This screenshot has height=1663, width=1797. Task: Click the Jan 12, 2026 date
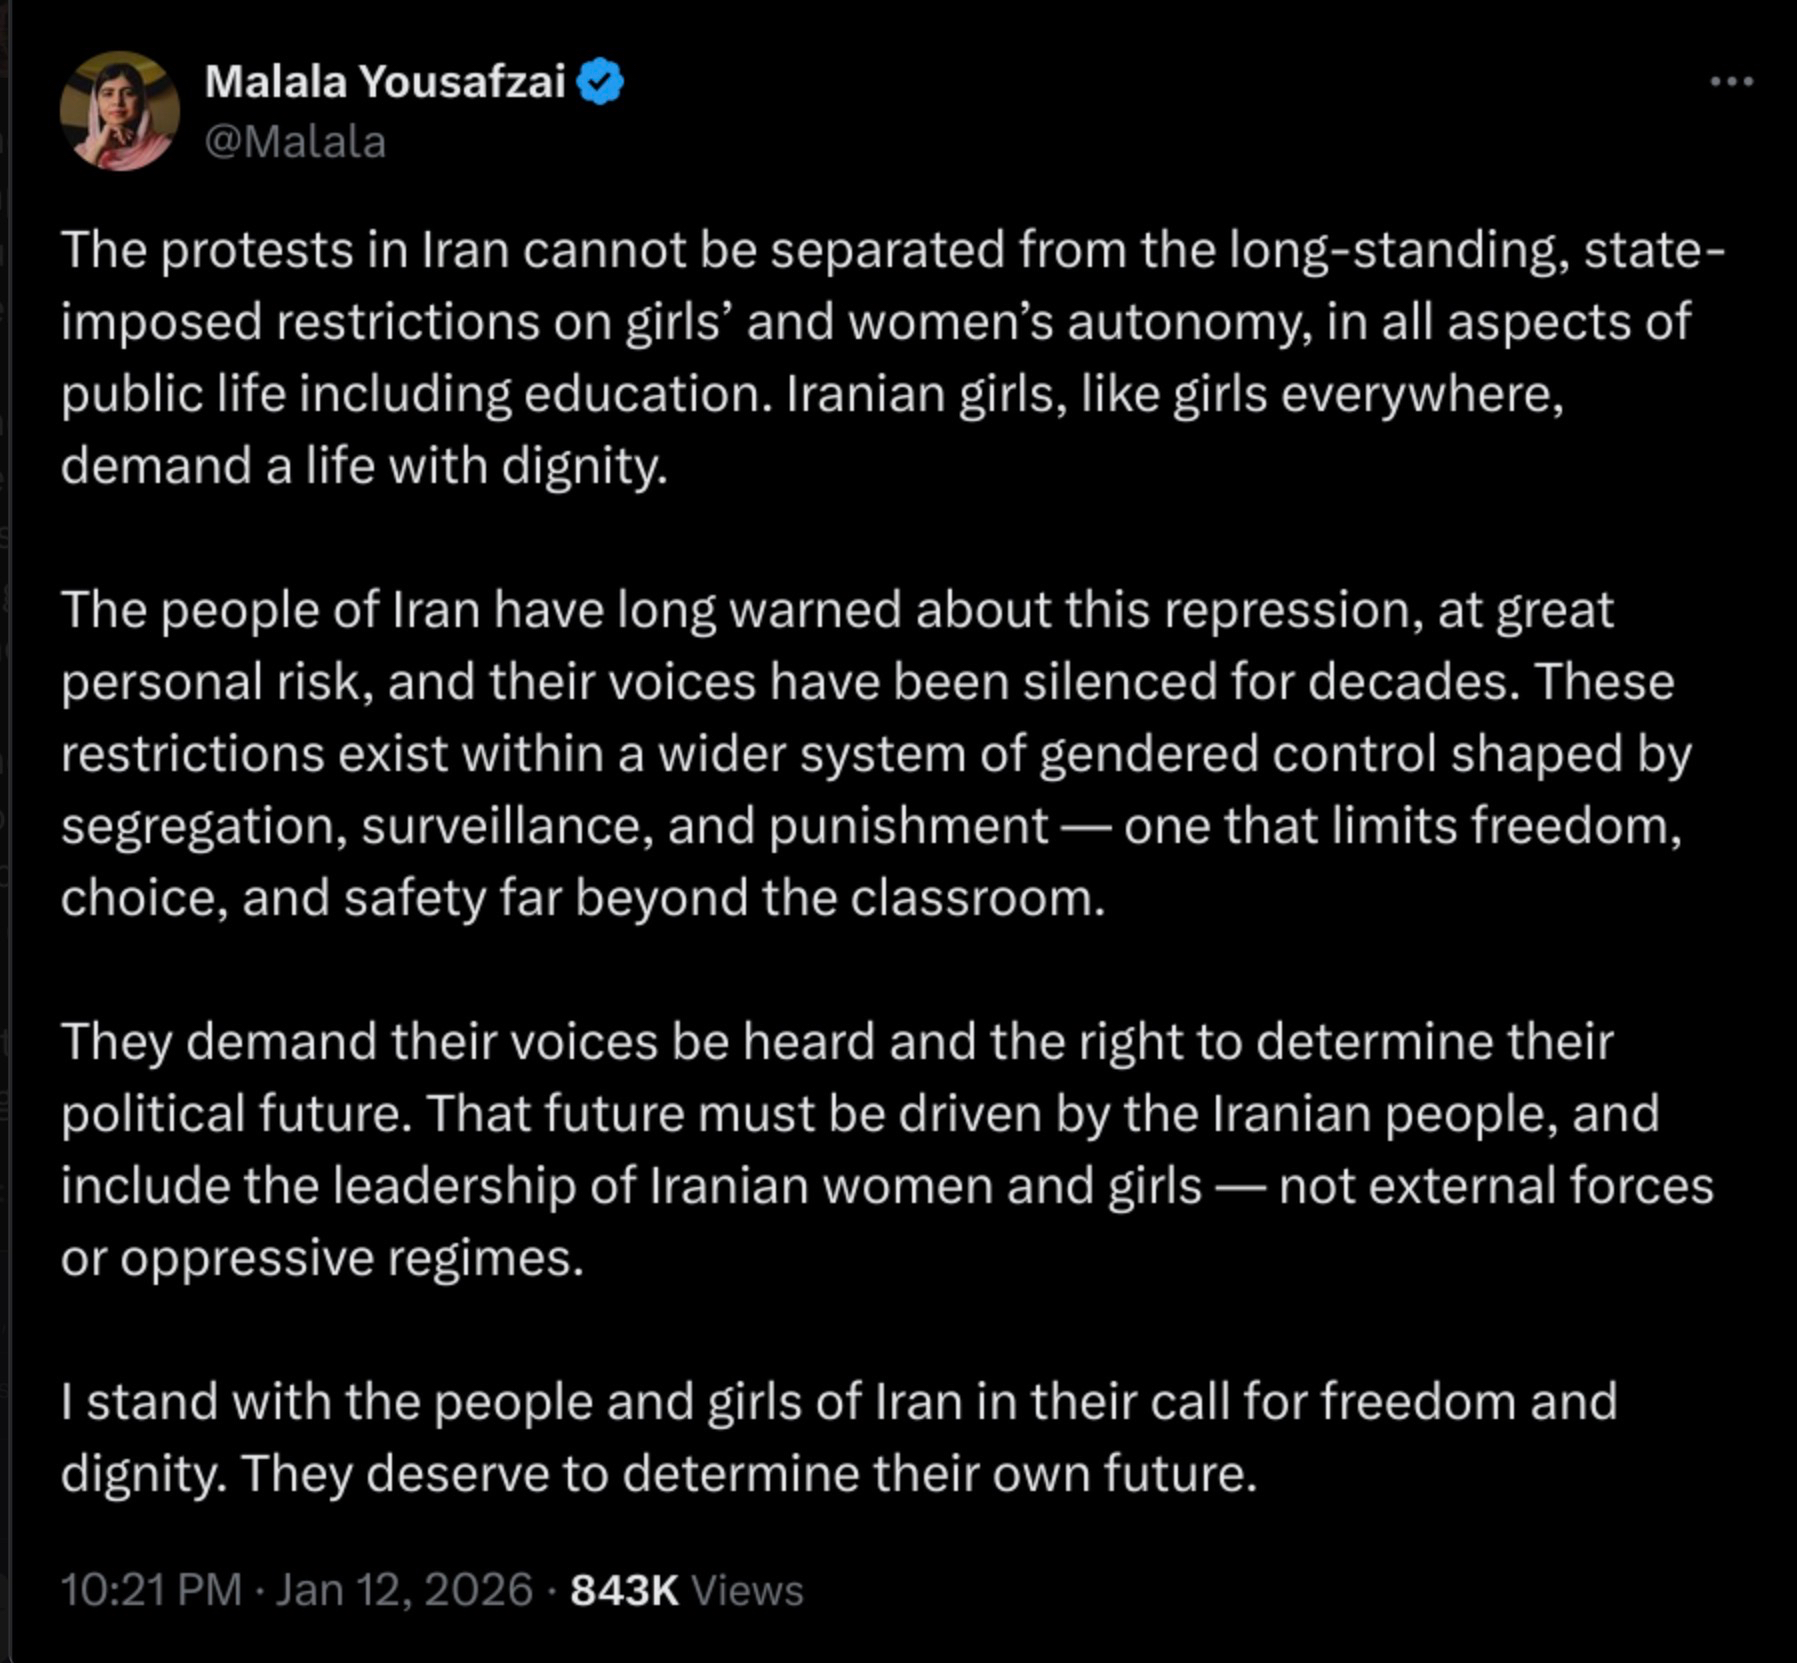(x=404, y=1589)
